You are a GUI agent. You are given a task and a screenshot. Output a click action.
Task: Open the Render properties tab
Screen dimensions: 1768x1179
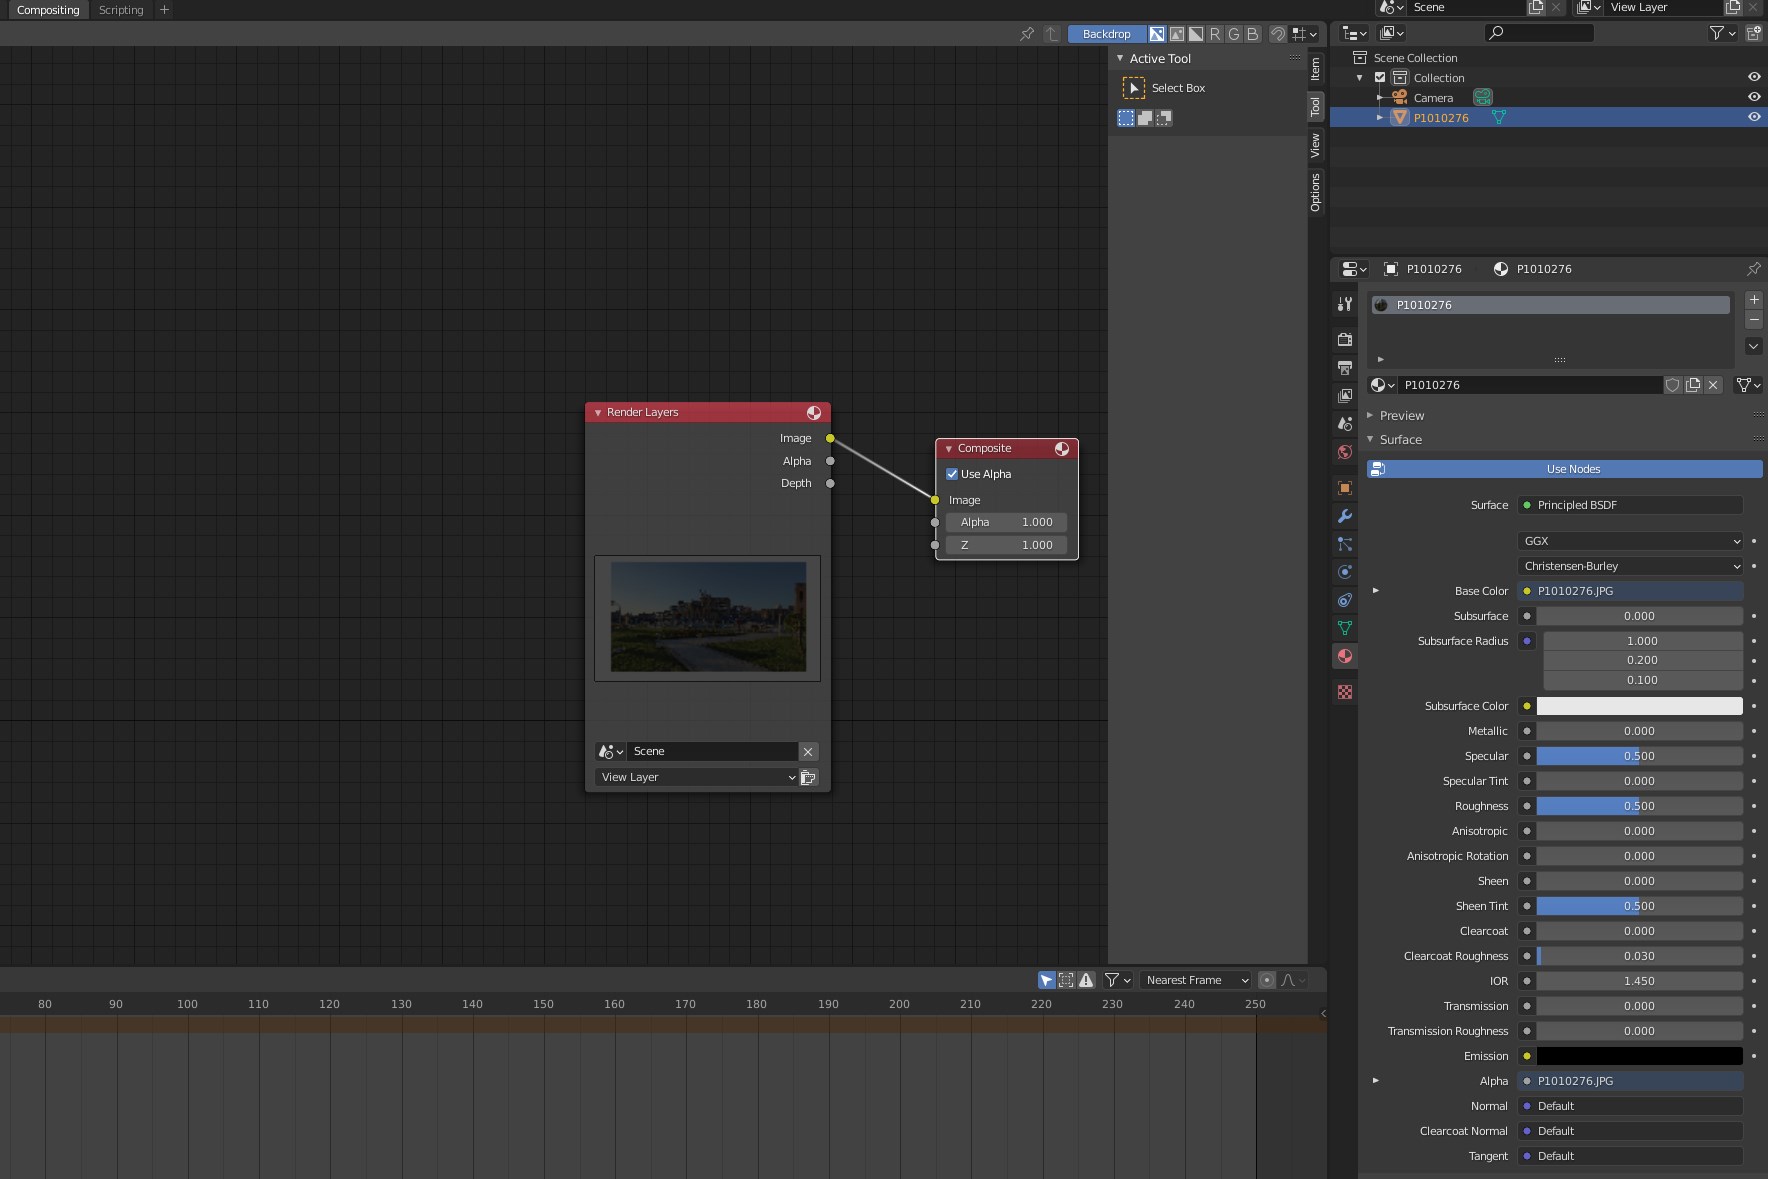(1345, 340)
